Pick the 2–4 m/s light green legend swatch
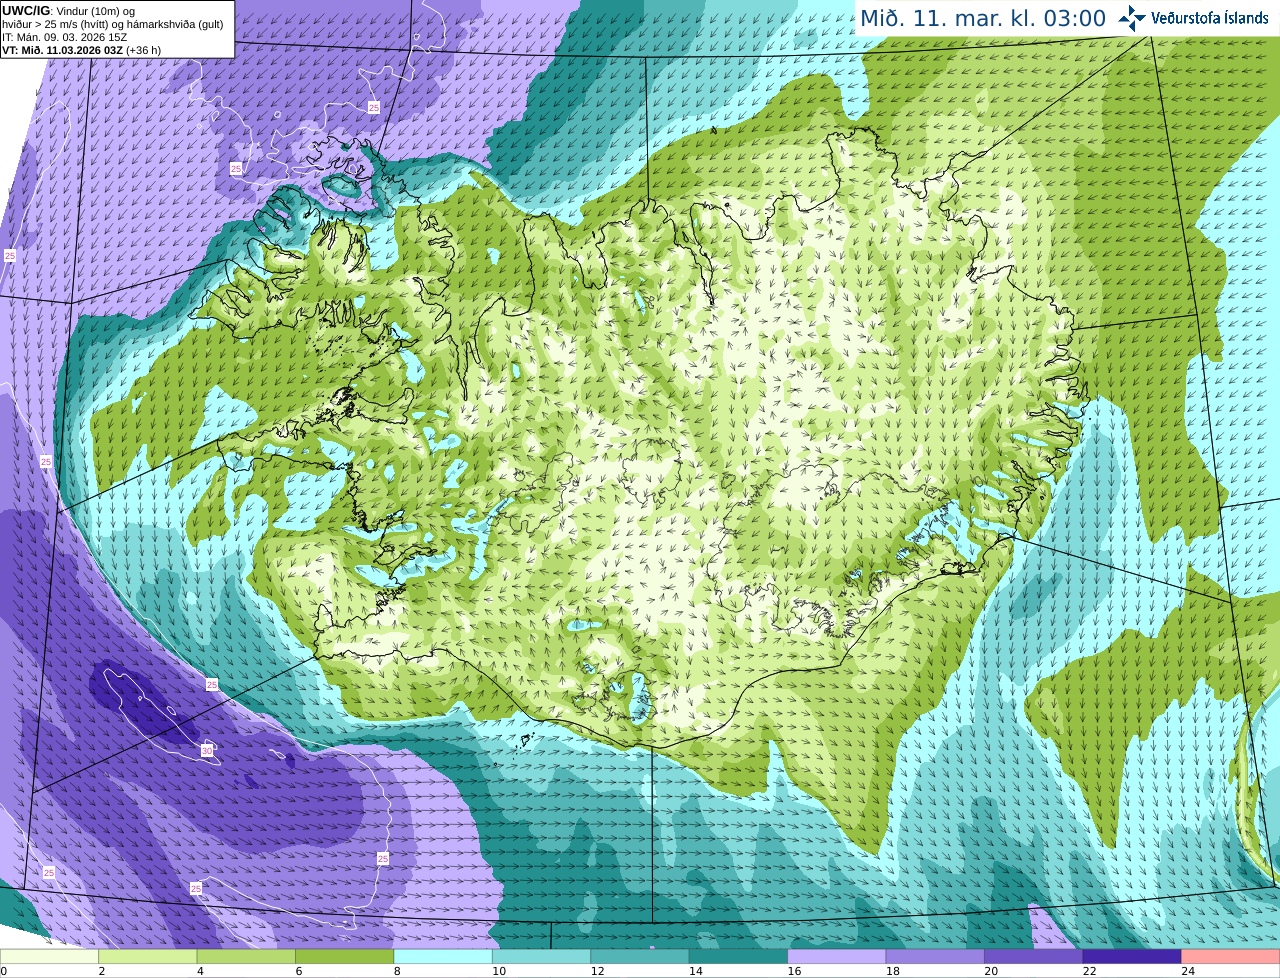The width and height of the screenshot is (1280, 978). pyautogui.click(x=148, y=956)
